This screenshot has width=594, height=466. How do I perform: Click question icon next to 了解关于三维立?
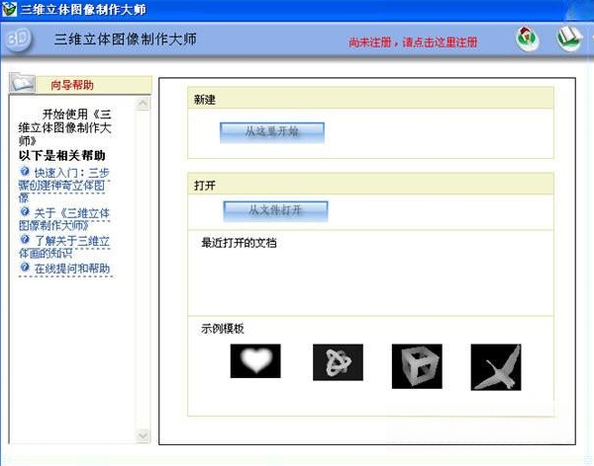click(x=25, y=239)
